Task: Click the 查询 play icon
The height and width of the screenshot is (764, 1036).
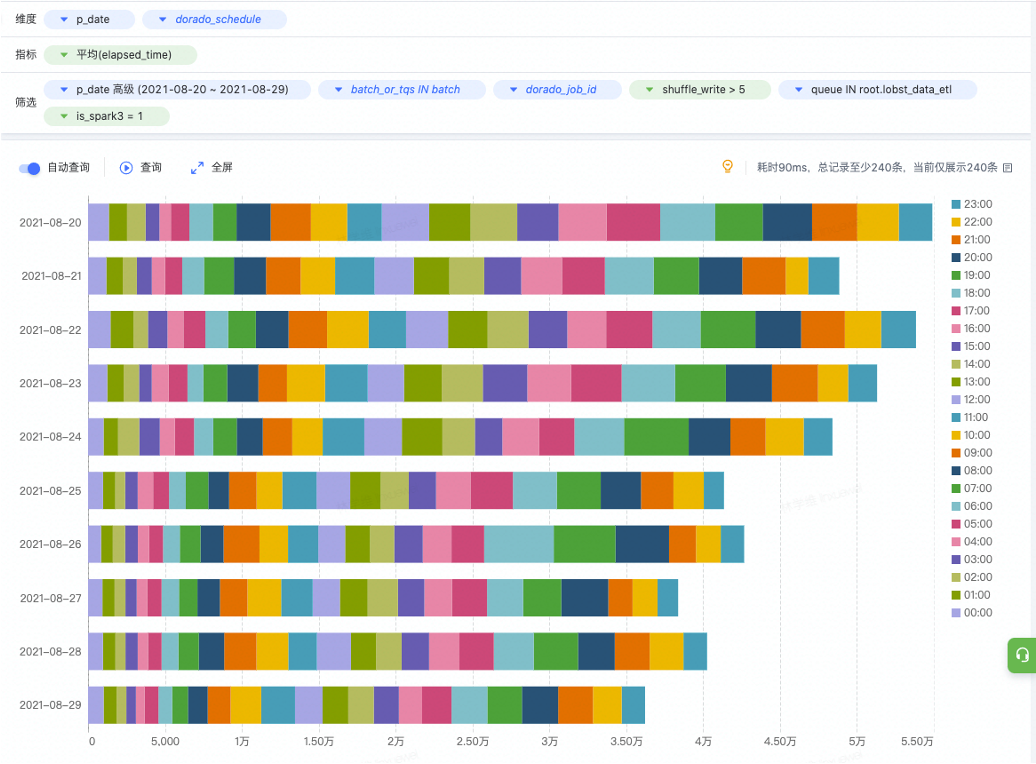Action: [127, 168]
